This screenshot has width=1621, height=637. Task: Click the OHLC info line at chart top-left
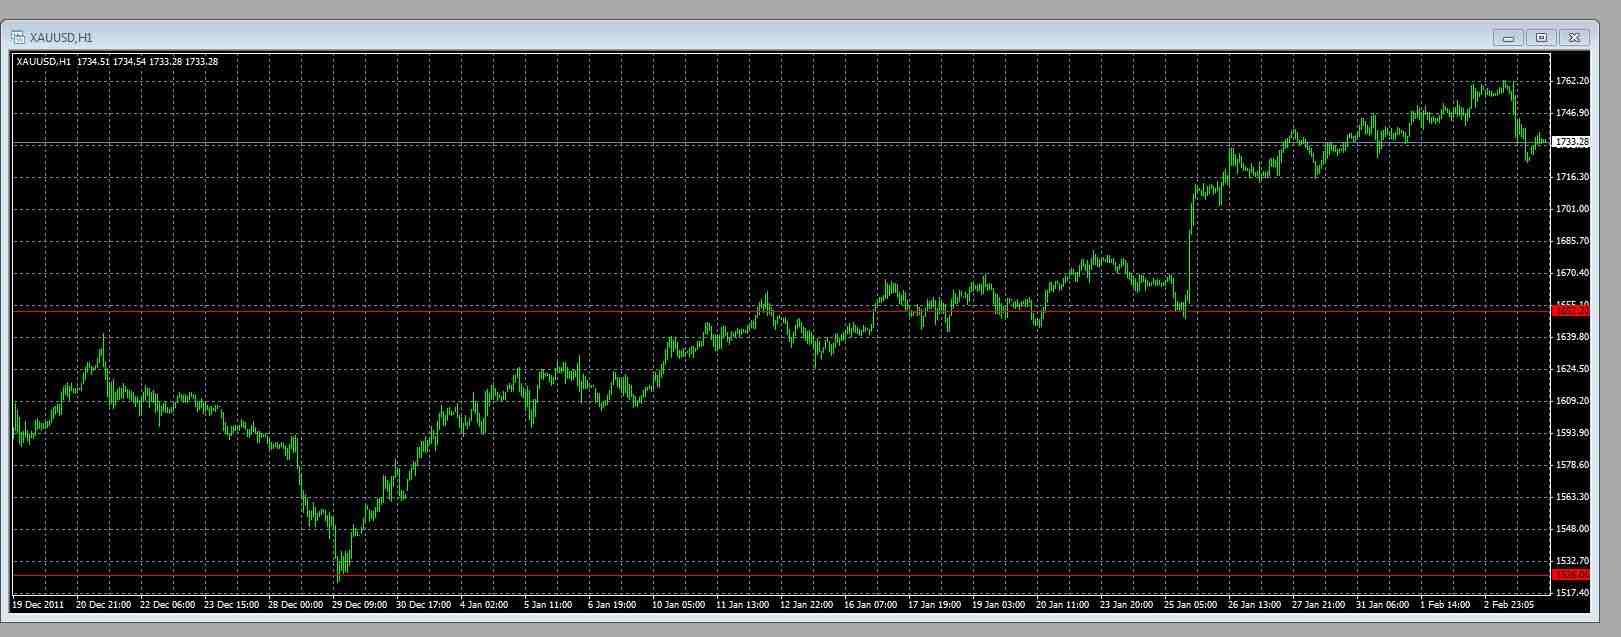(x=117, y=62)
